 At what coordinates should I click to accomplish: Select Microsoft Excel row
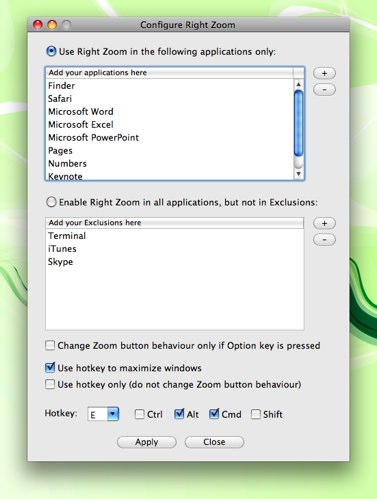click(170, 125)
